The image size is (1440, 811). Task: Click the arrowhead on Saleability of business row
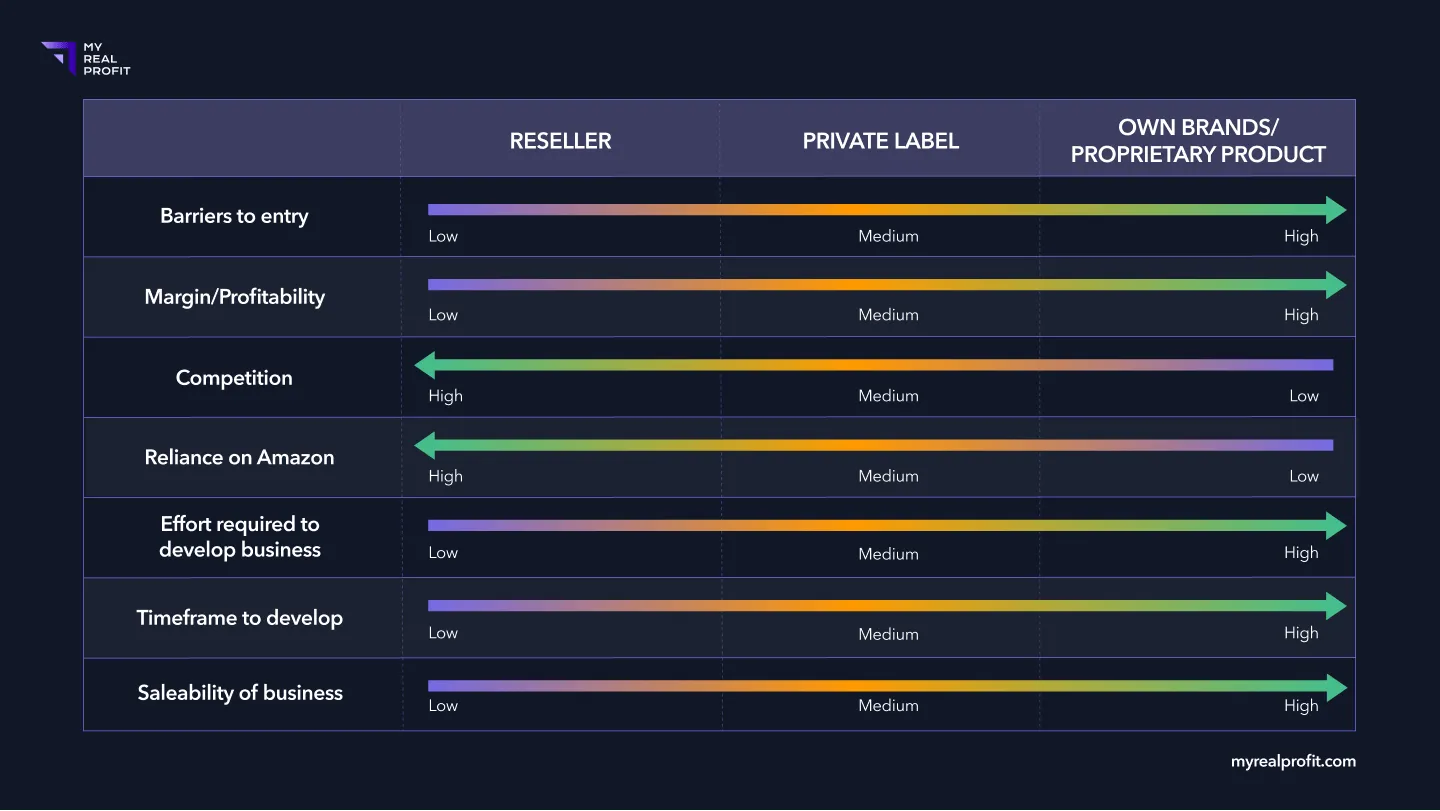point(1336,687)
